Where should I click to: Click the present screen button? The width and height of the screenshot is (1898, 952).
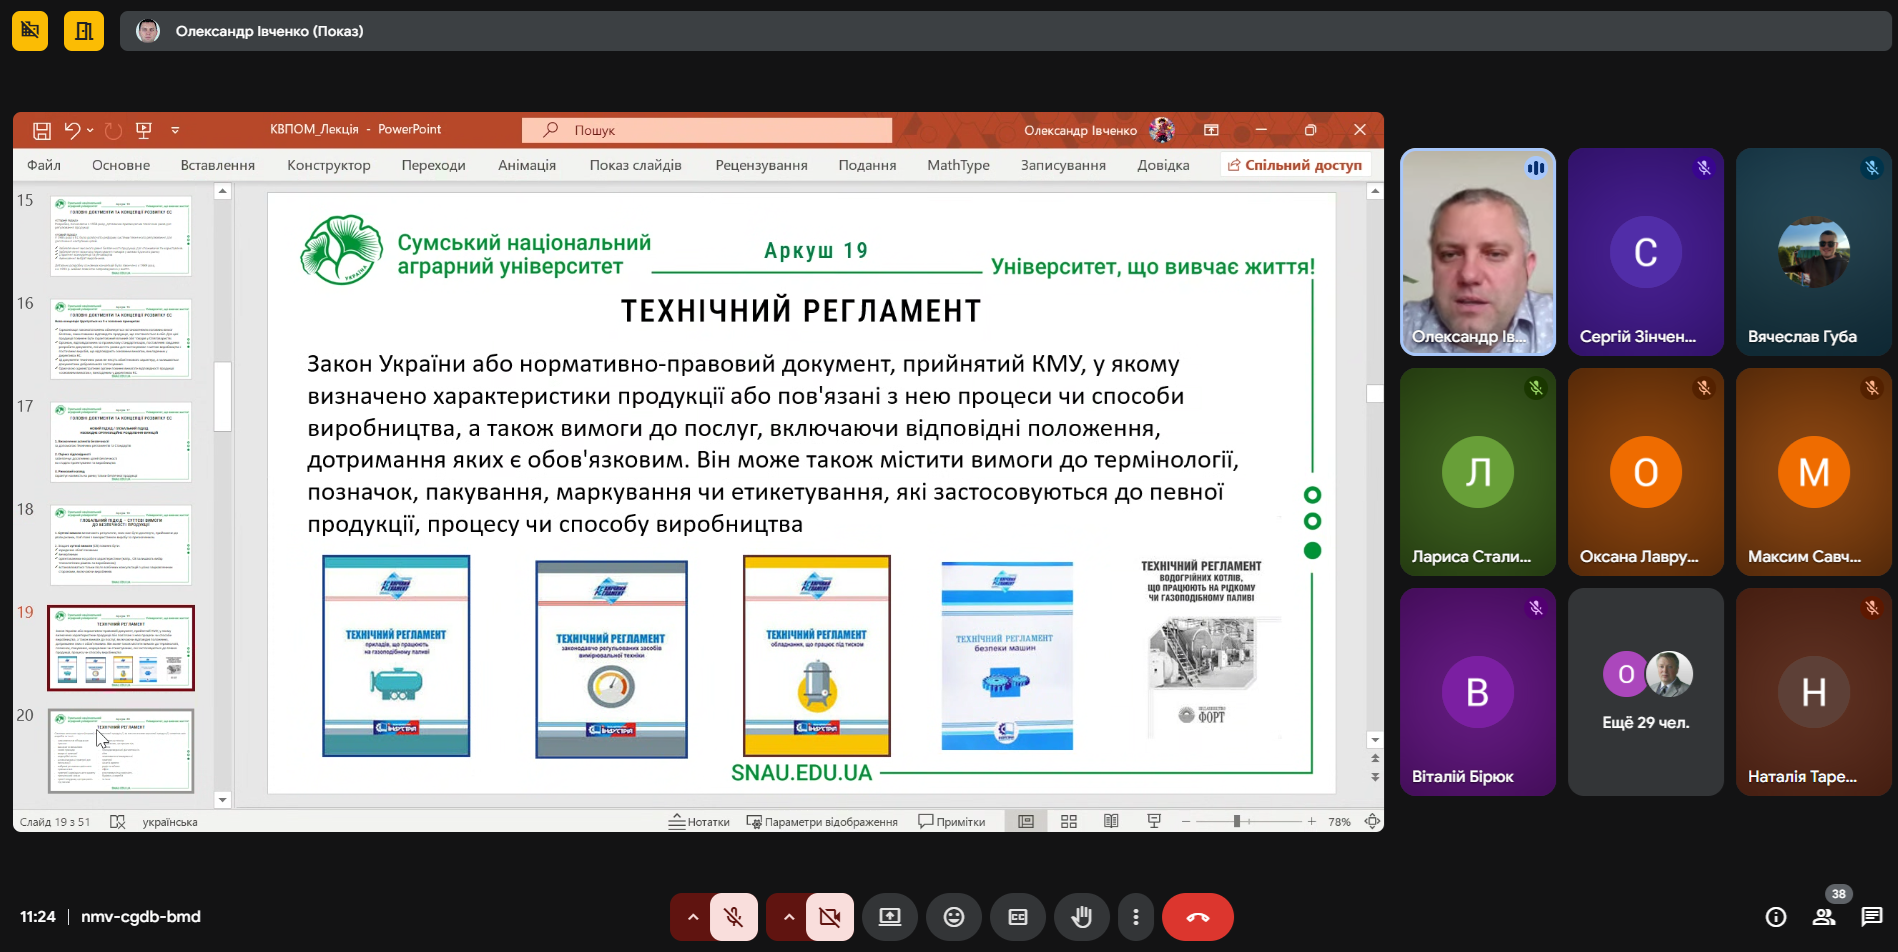(889, 917)
